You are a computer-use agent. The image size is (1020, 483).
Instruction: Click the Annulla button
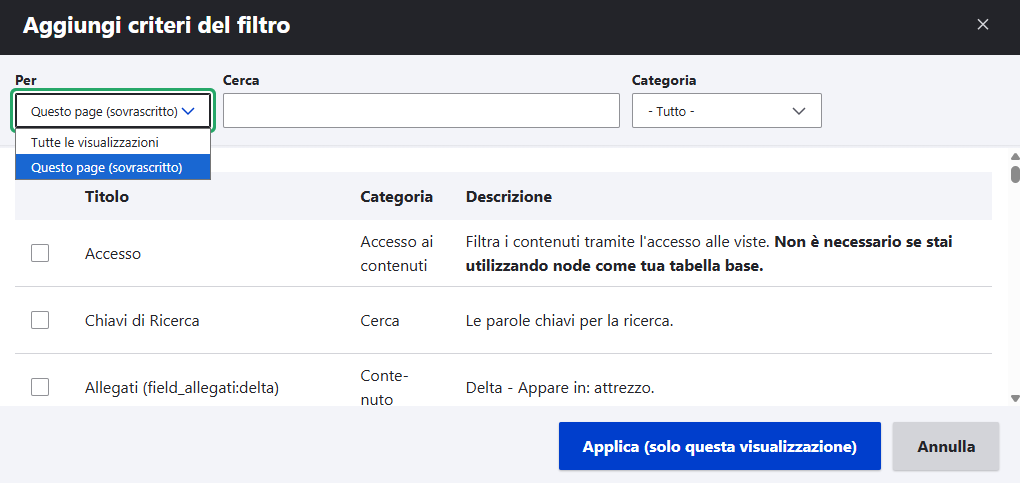(x=945, y=446)
